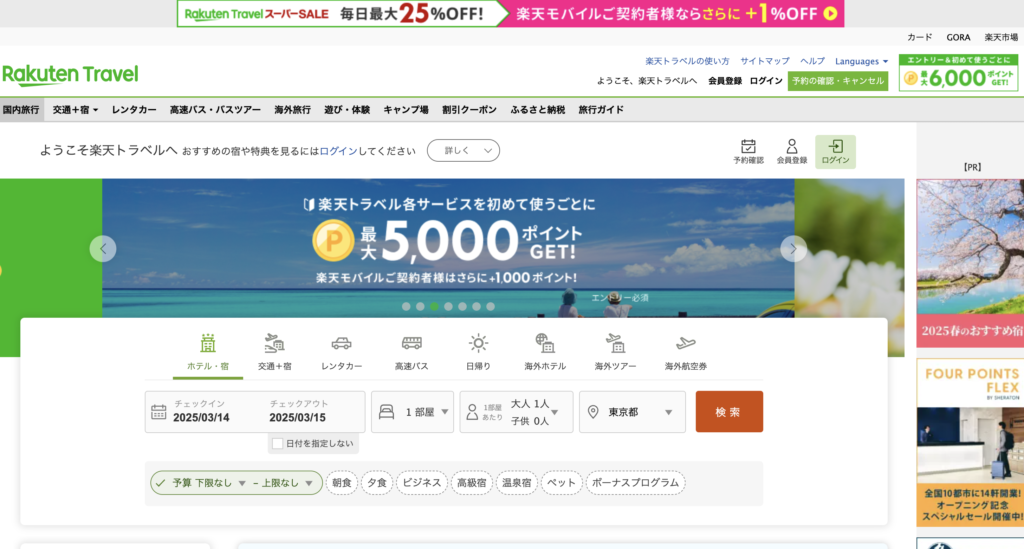The width and height of the screenshot is (1024, 549).
Task: Toggle the ボーナスプログラム filter chip
Action: pos(635,483)
